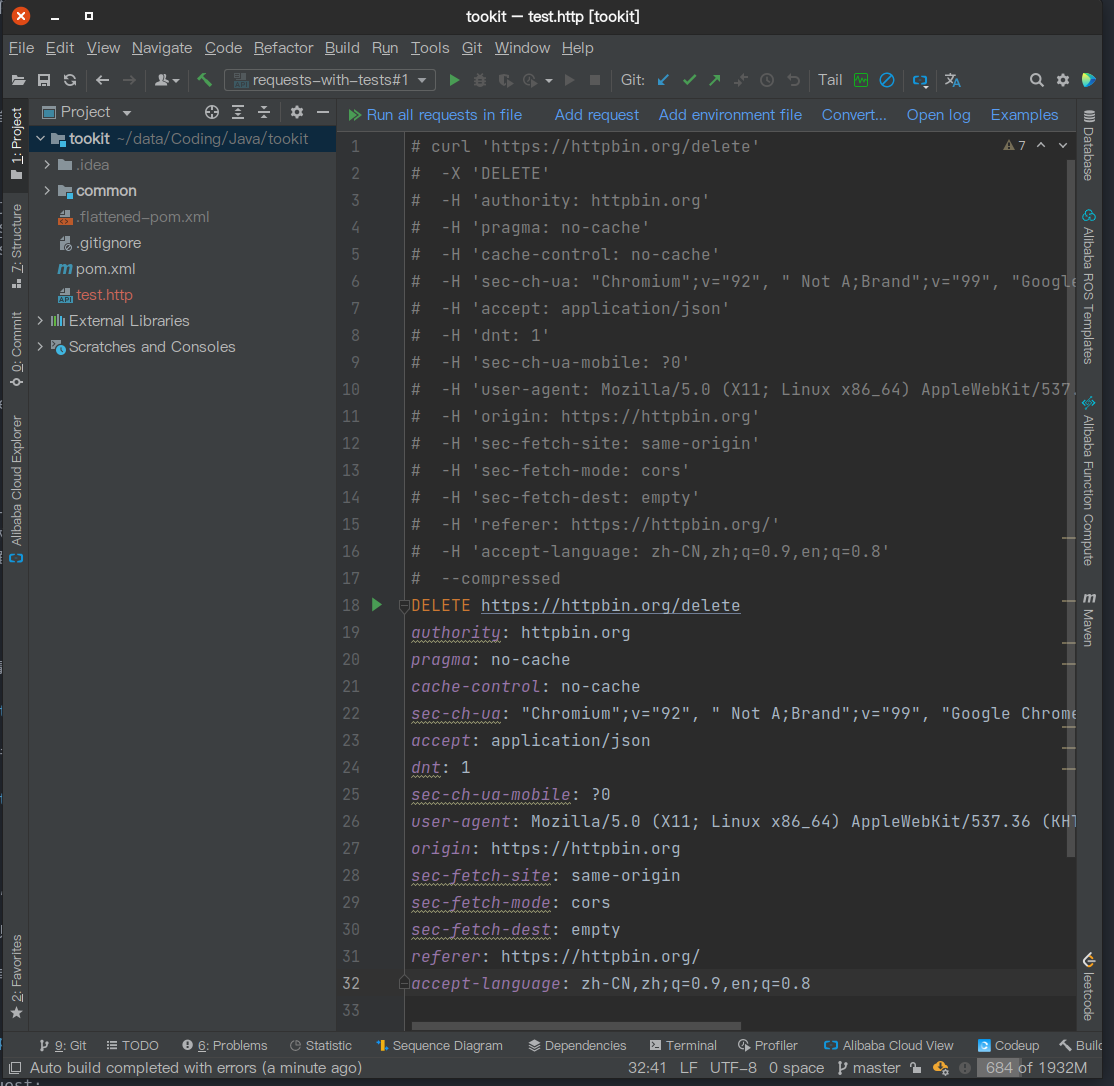The height and width of the screenshot is (1086, 1114).
Task: Toggle the Maven tool window
Action: point(1088,619)
